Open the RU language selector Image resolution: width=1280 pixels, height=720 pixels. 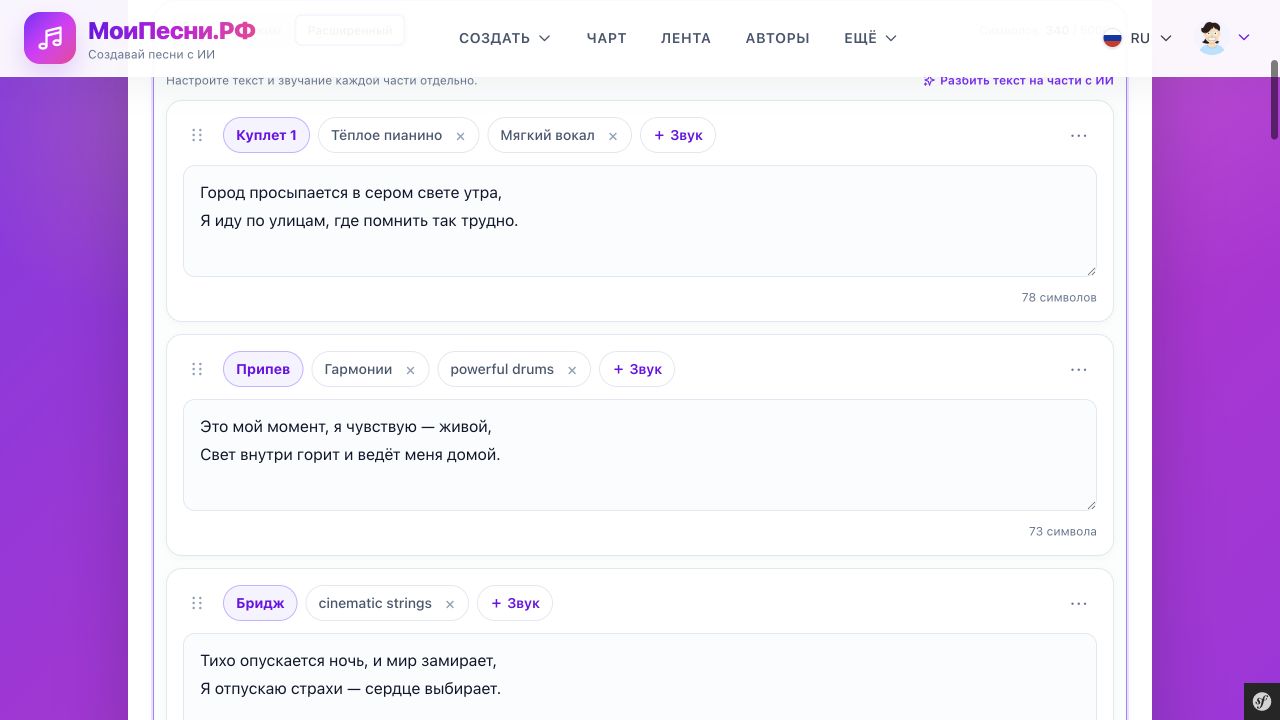click(x=1138, y=38)
